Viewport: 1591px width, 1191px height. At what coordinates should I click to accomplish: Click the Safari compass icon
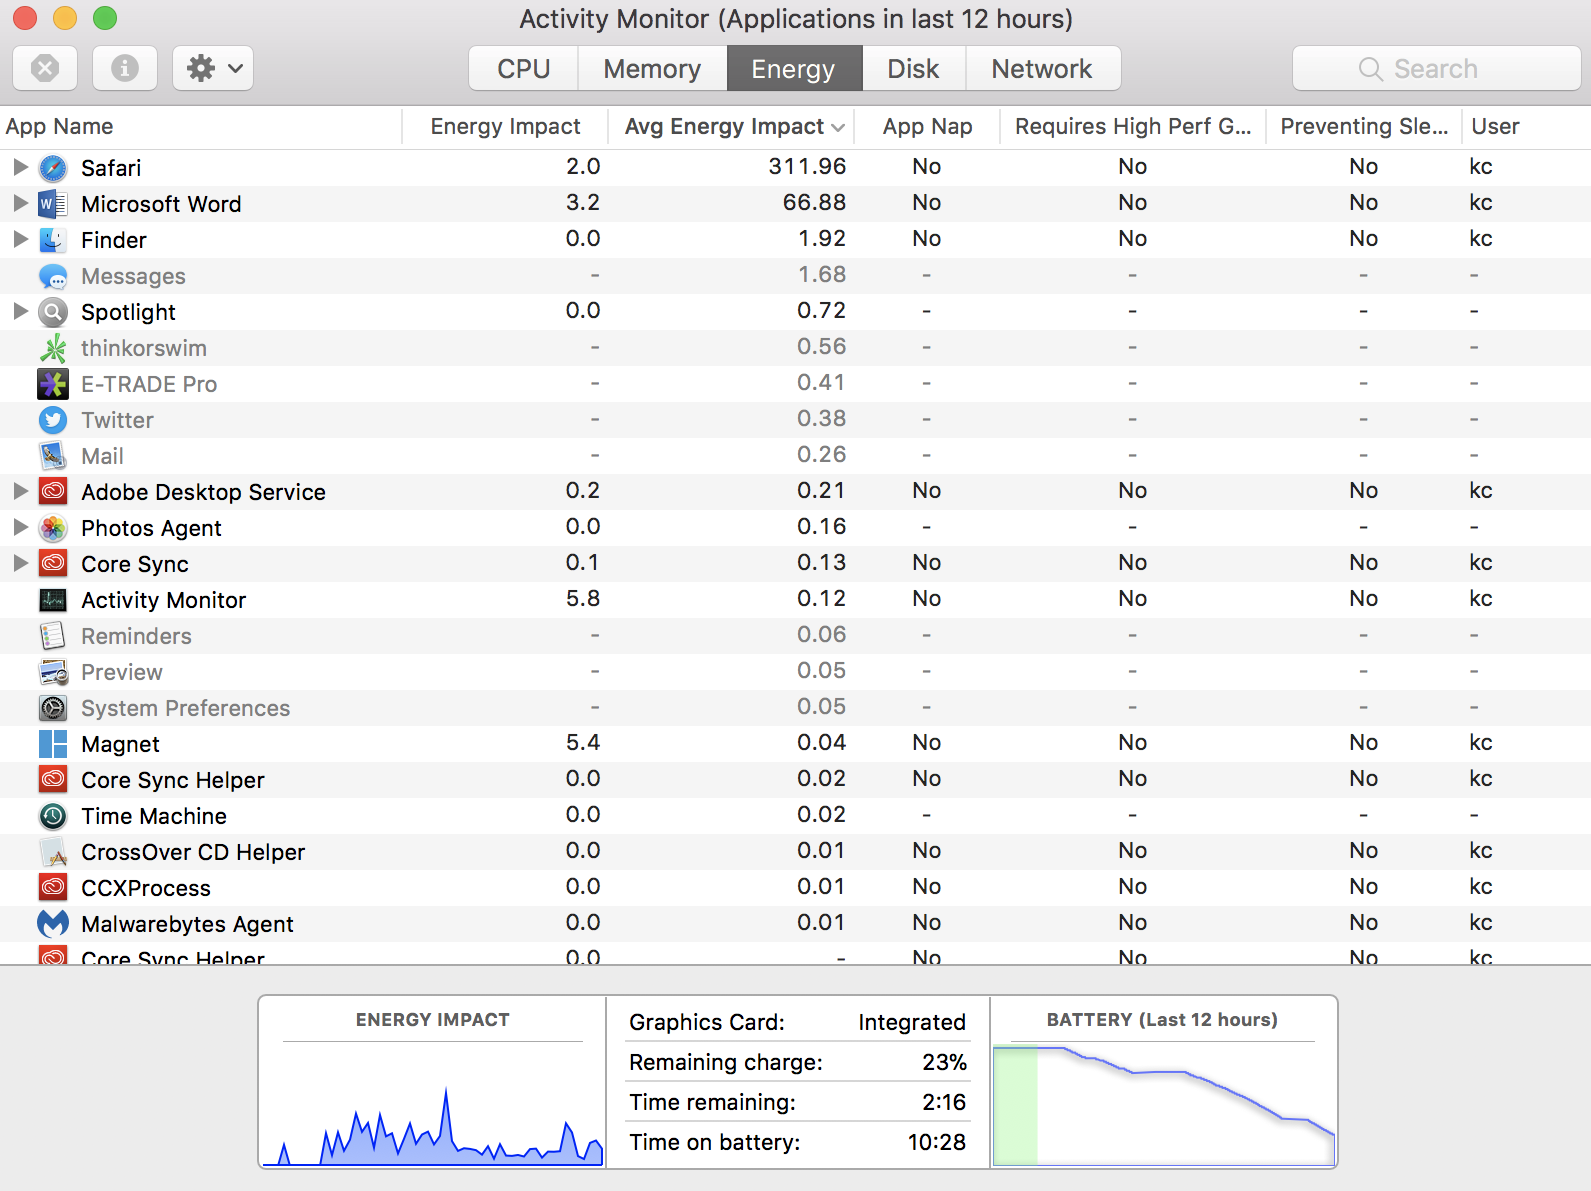tap(53, 168)
